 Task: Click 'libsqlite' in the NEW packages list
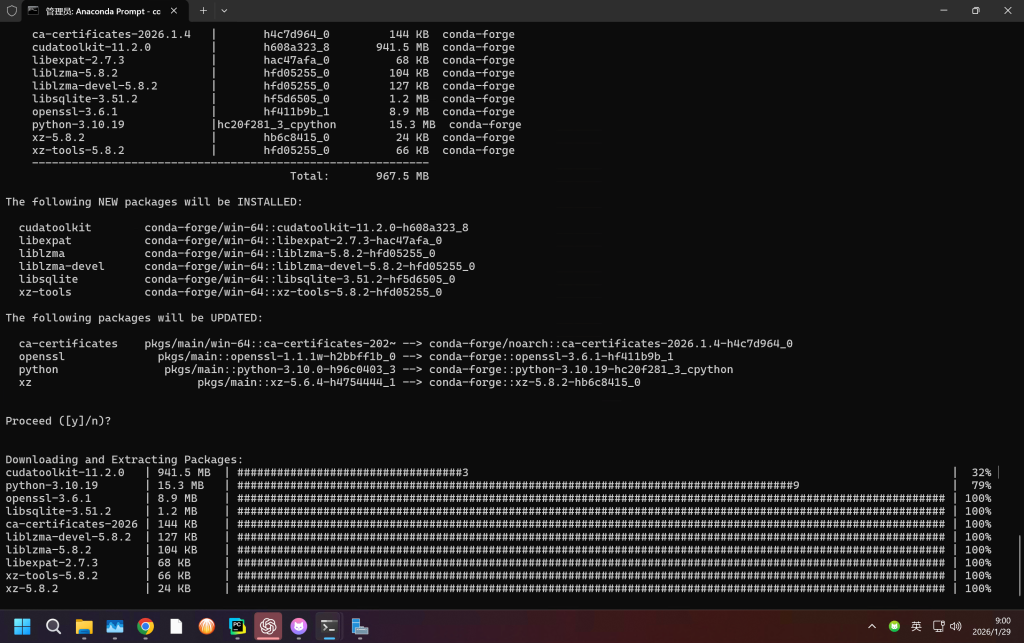[x=48, y=279]
